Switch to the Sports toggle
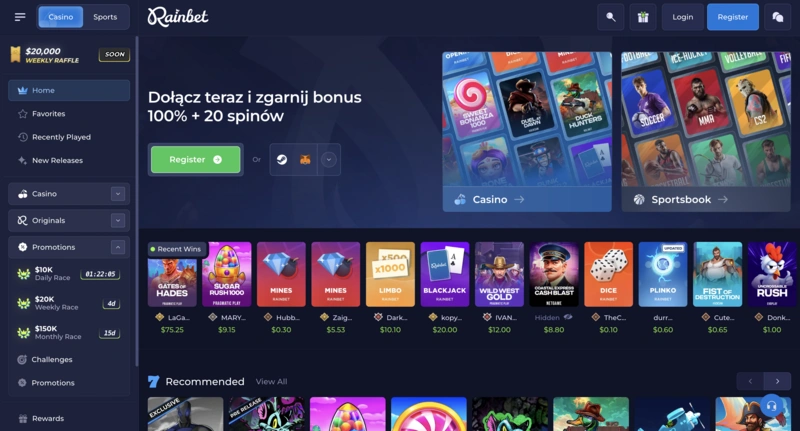The image size is (800, 431). [105, 17]
